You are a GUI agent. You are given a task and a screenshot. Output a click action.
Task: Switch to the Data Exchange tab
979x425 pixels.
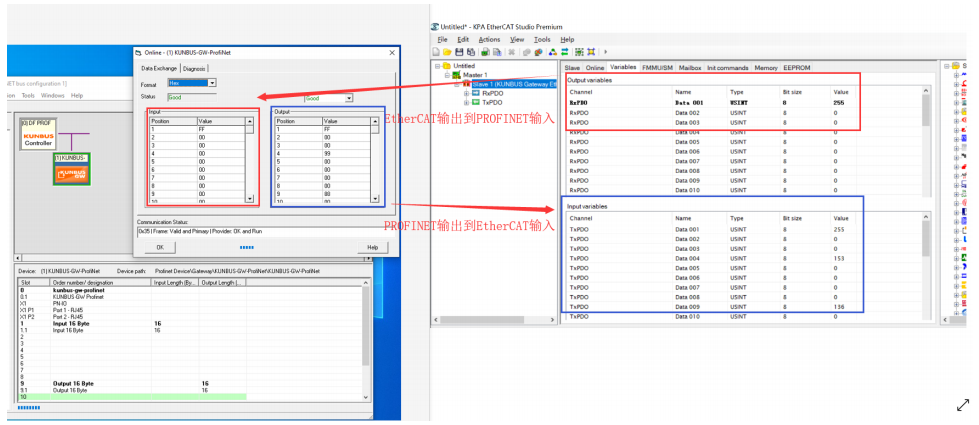point(159,69)
